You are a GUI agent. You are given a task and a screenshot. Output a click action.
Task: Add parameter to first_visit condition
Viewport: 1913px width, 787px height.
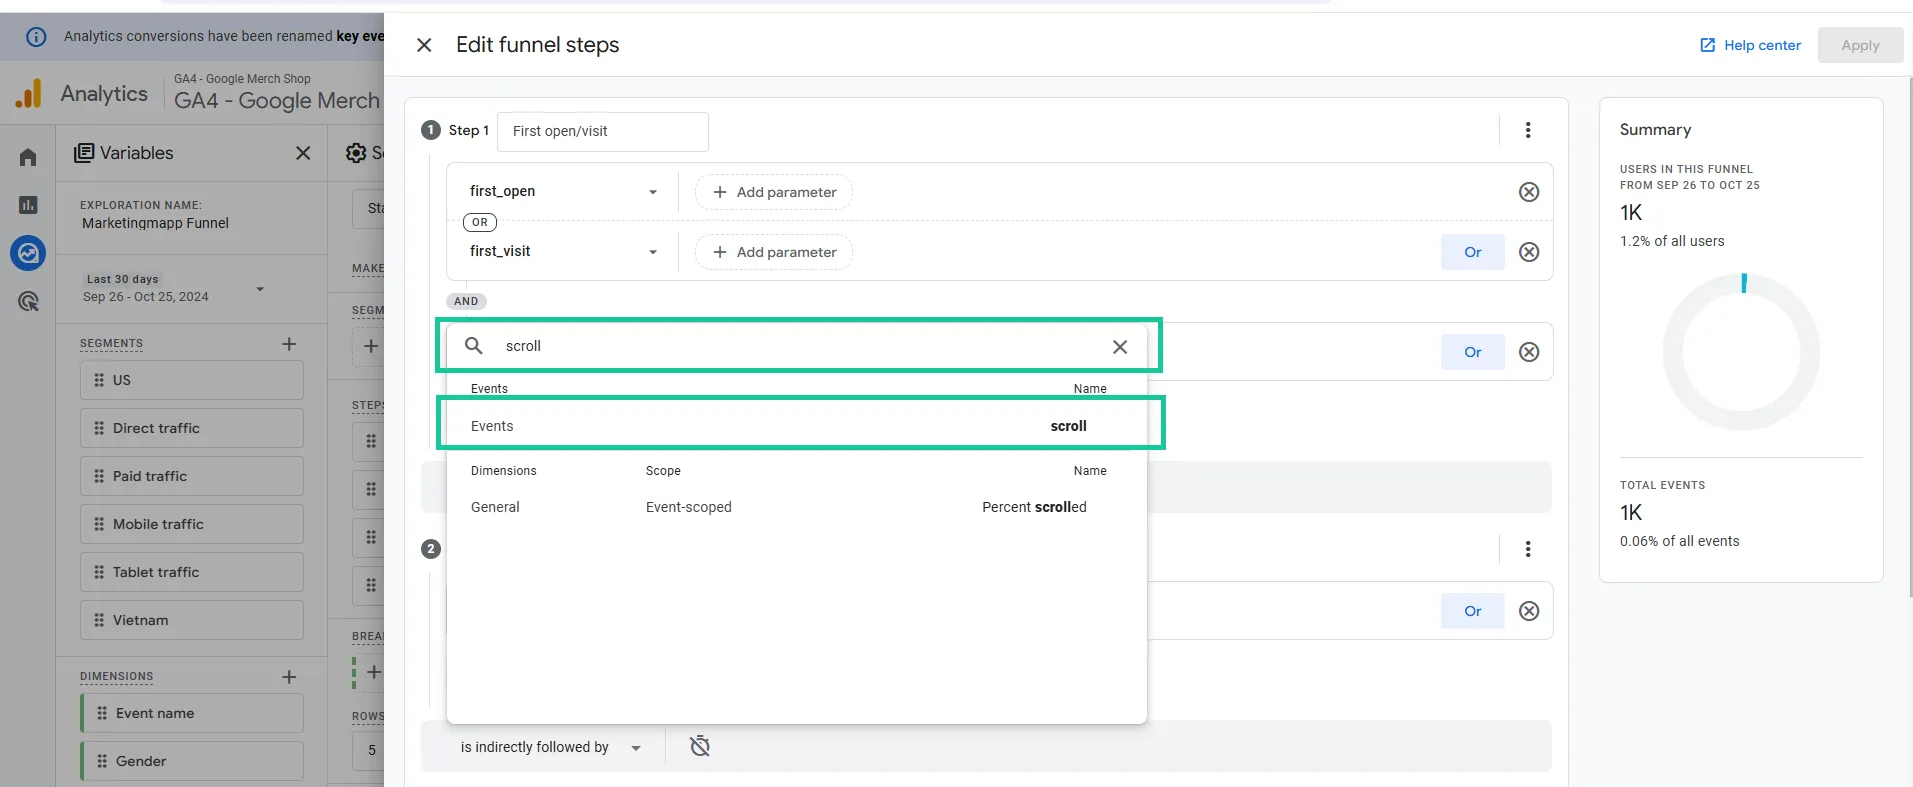coord(774,252)
